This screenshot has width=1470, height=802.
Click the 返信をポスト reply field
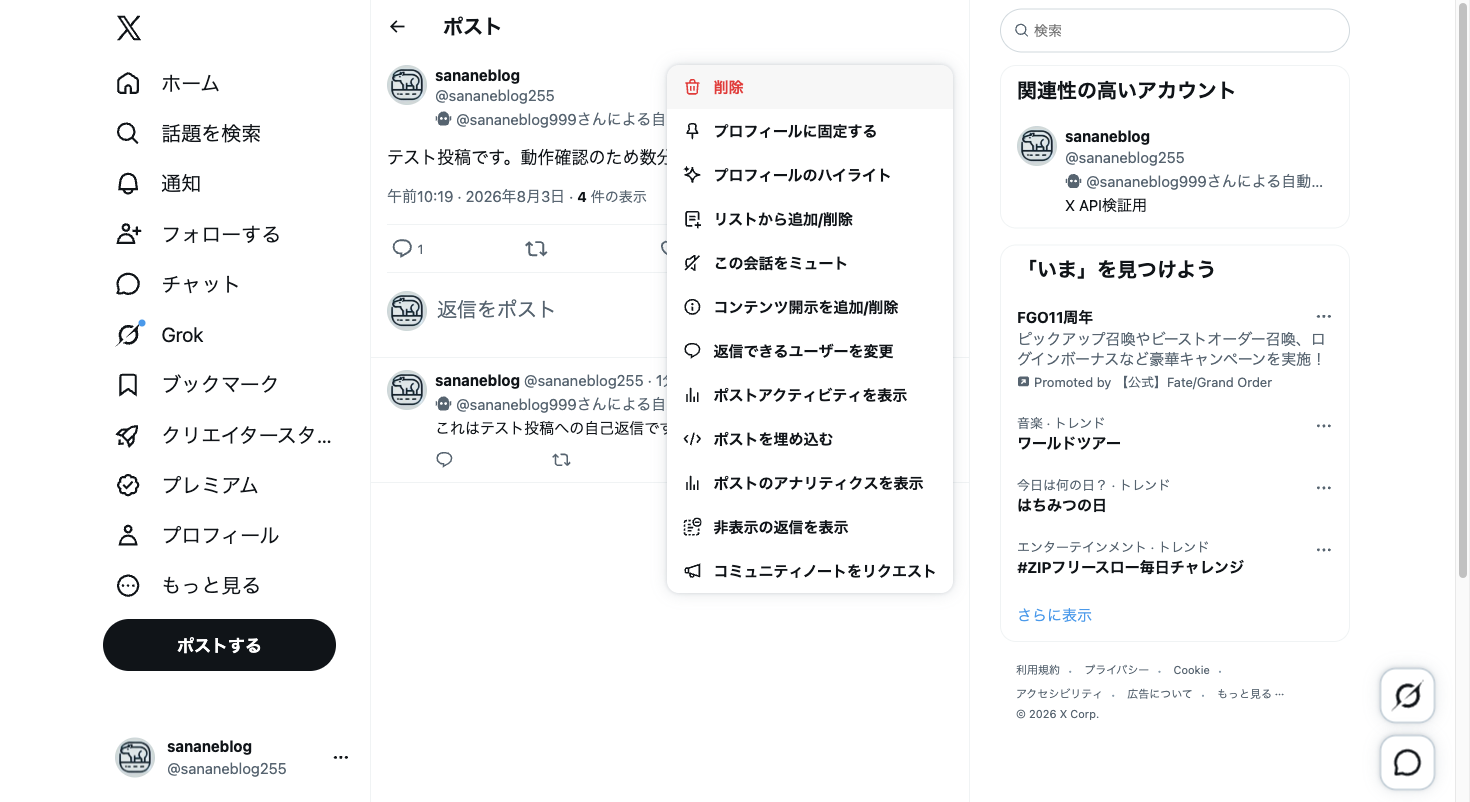click(496, 310)
